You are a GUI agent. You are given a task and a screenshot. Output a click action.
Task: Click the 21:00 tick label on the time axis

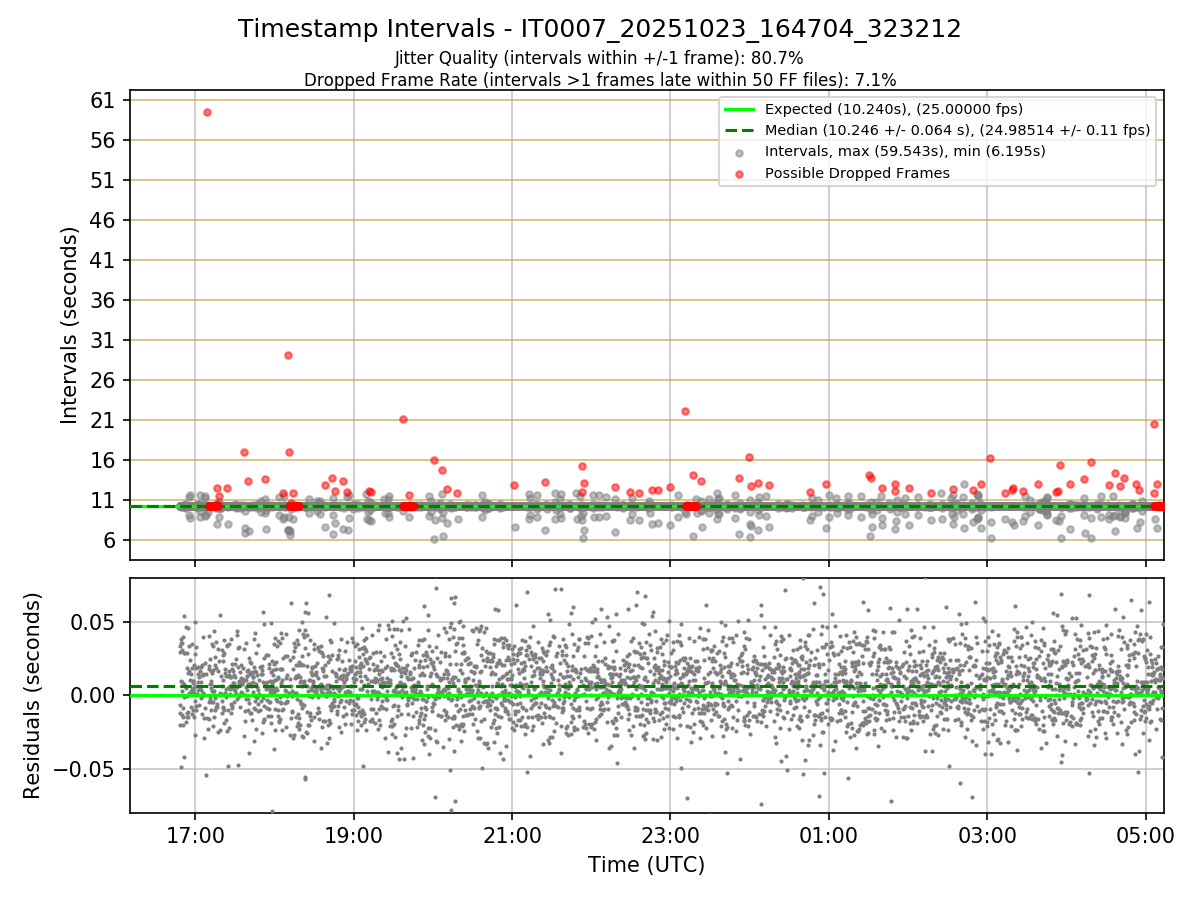(512, 834)
